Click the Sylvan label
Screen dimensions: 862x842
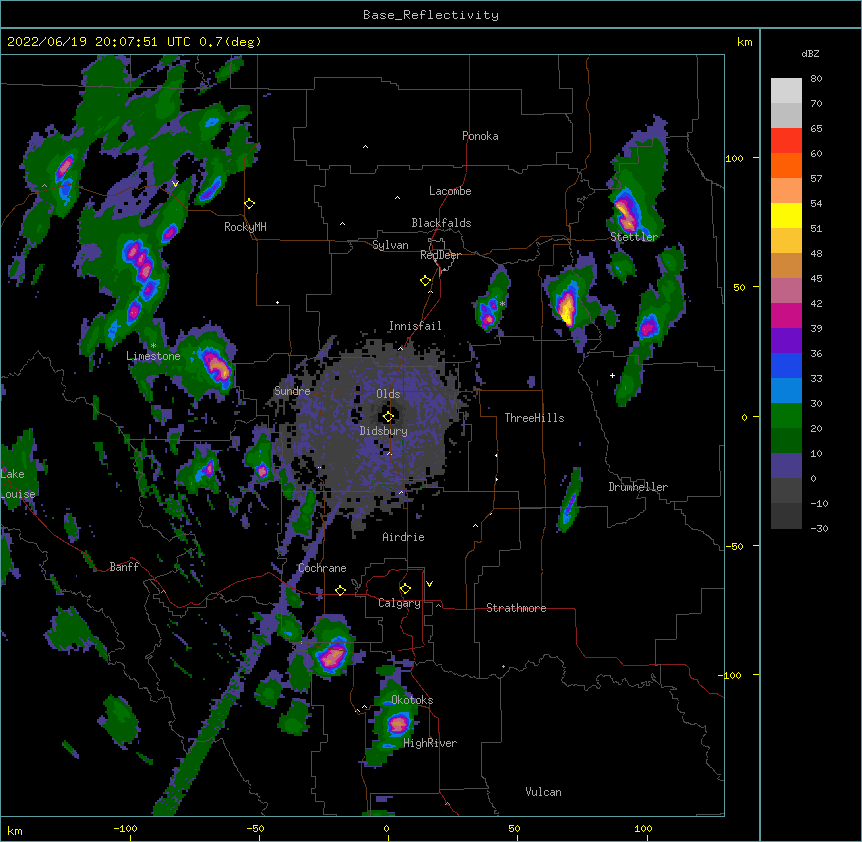click(x=390, y=245)
